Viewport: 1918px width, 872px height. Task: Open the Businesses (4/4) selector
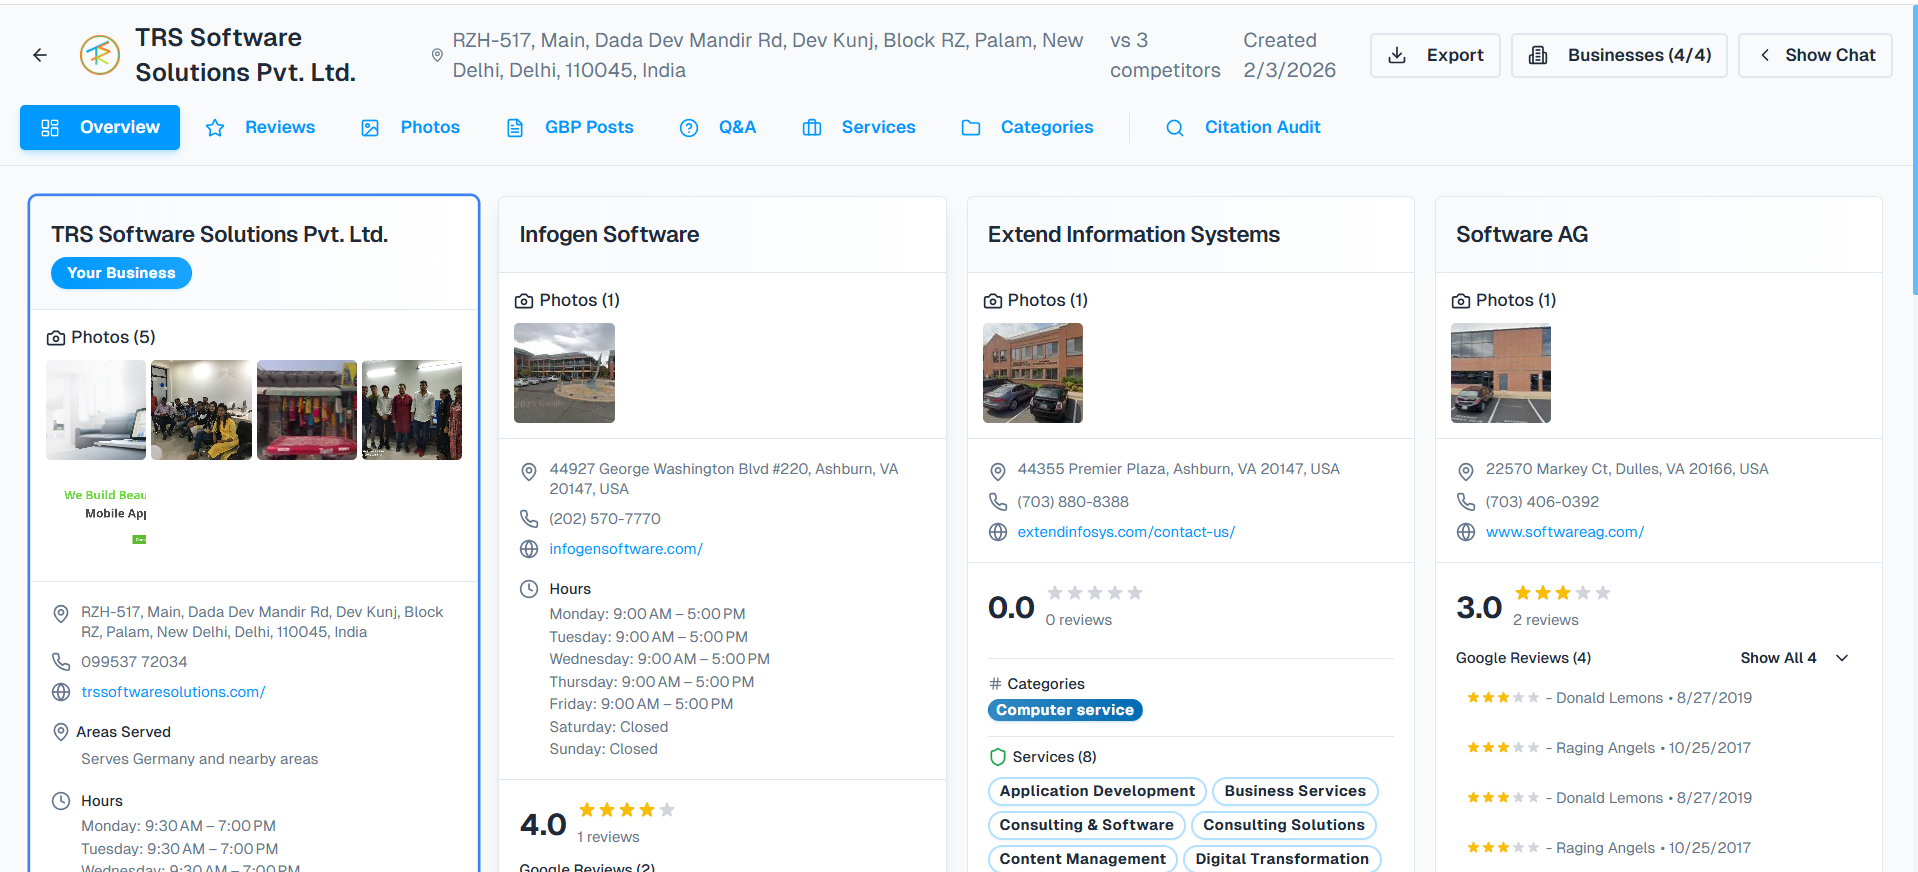pyautogui.click(x=1619, y=55)
